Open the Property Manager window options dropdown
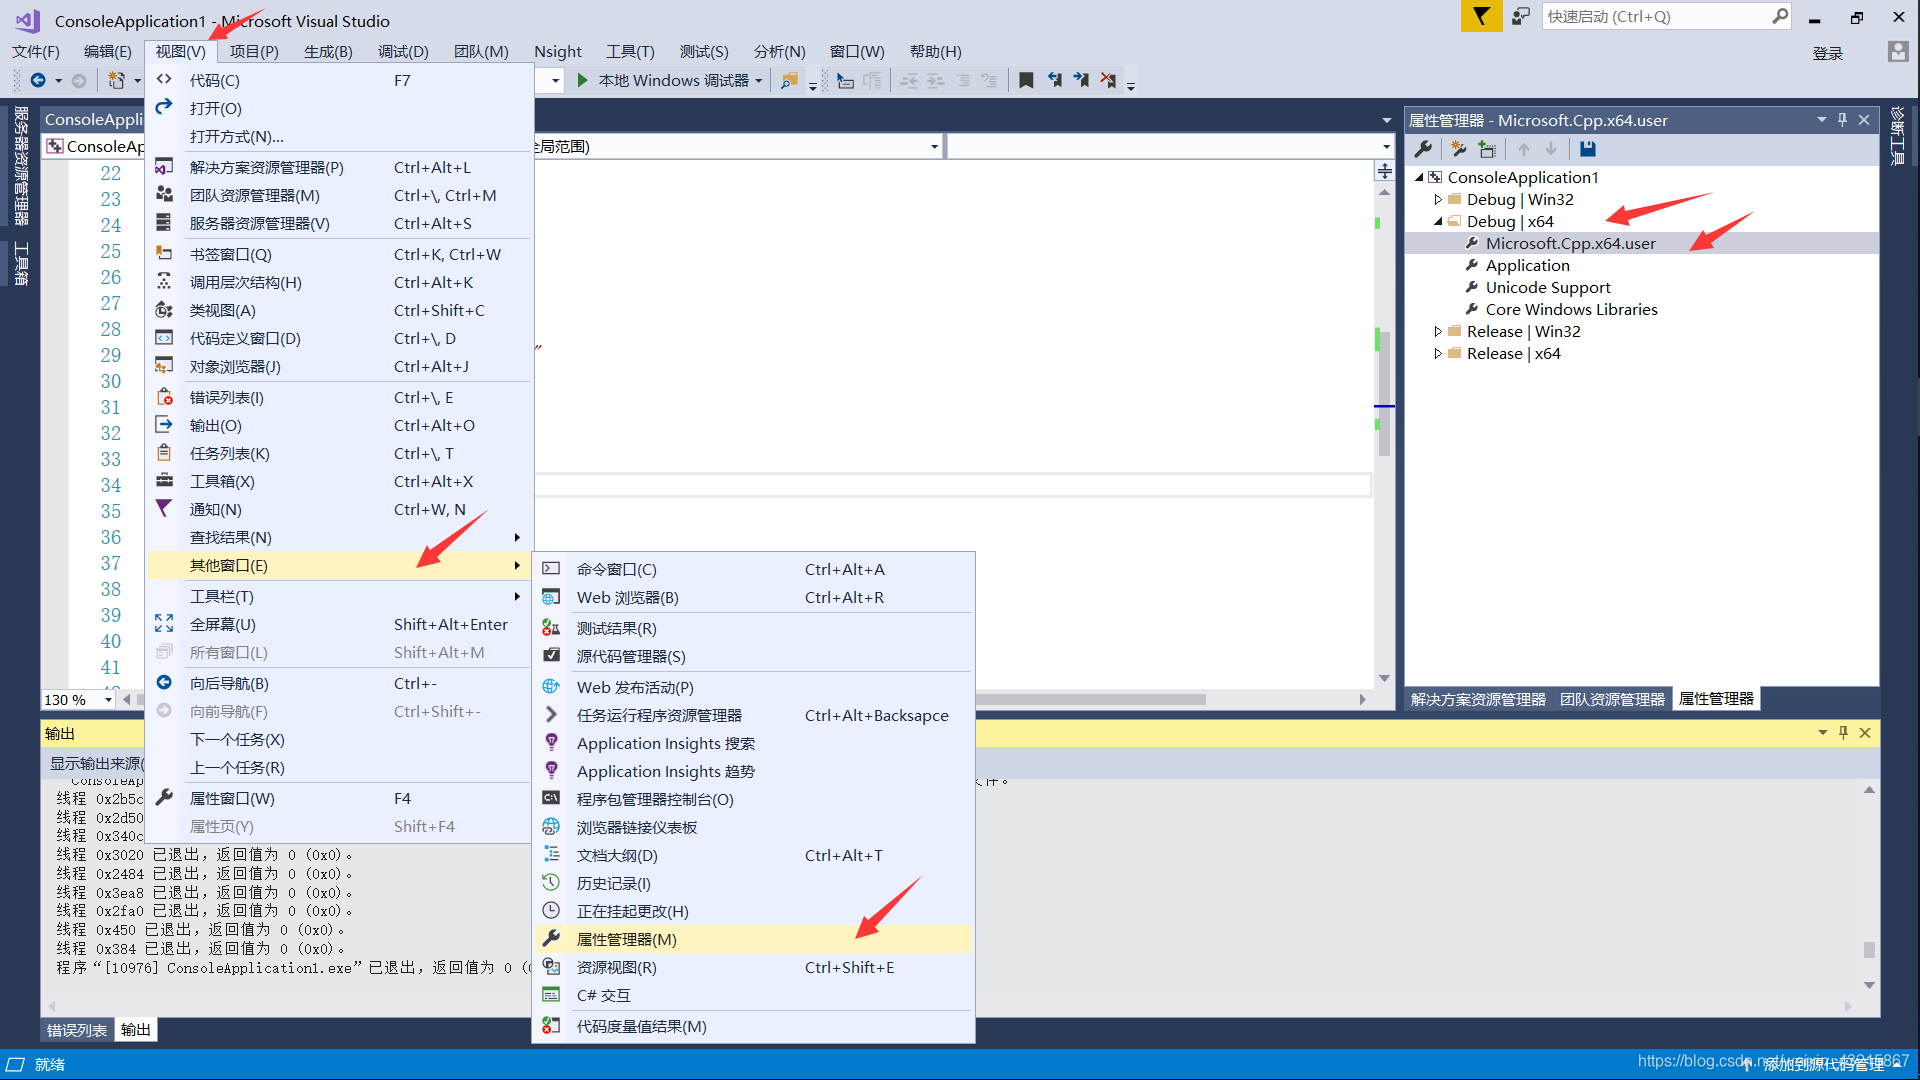Image resolution: width=1920 pixels, height=1080 pixels. [1821, 120]
